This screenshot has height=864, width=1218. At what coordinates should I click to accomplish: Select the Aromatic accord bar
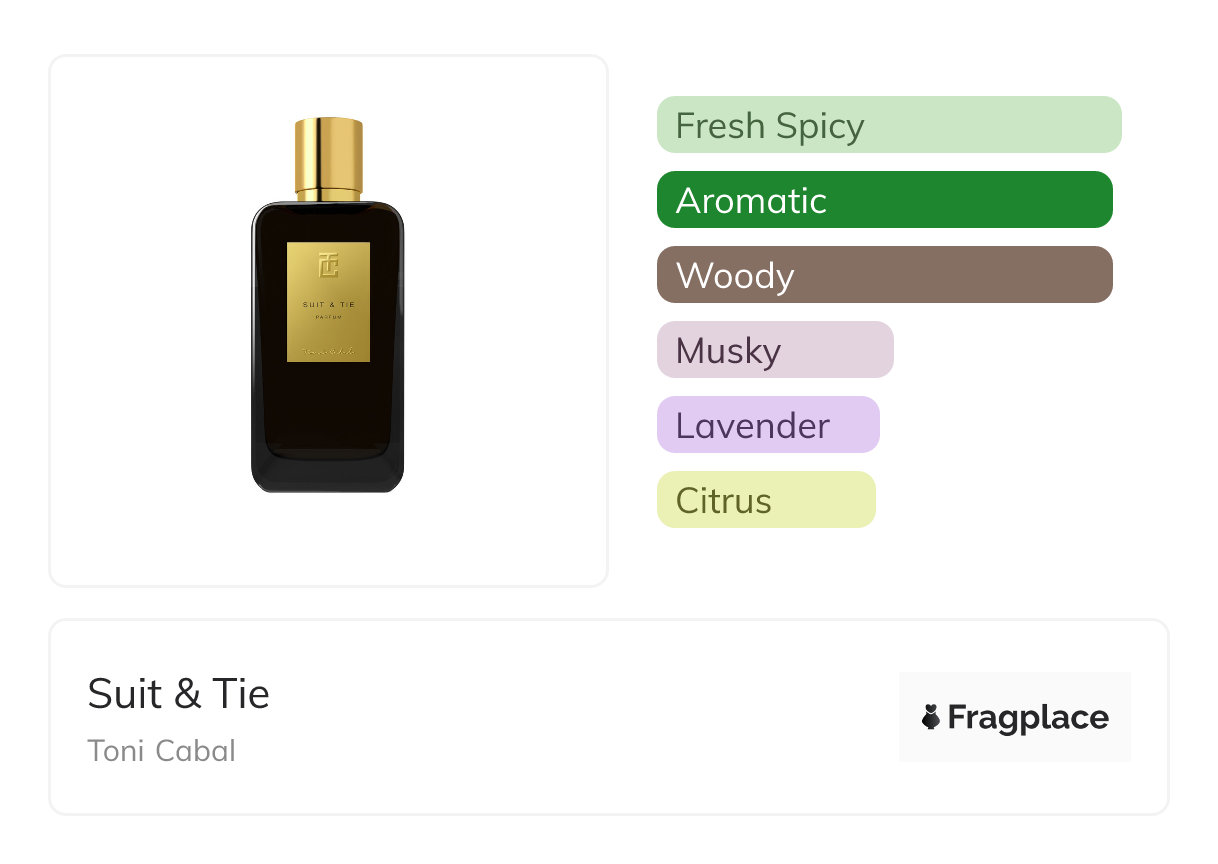coord(884,200)
